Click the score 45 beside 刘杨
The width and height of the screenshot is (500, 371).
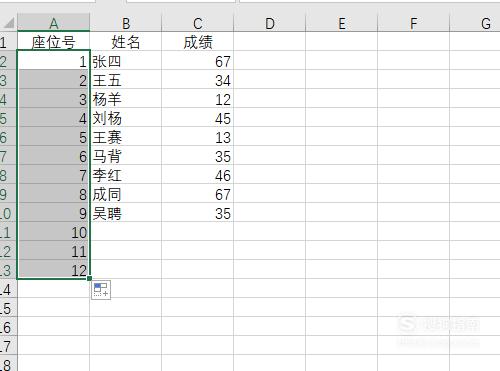click(198, 117)
